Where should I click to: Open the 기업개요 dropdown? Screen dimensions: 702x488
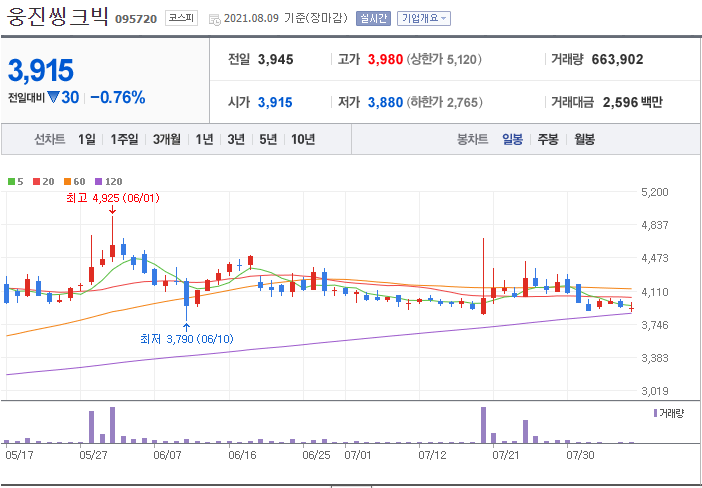[x=424, y=19]
